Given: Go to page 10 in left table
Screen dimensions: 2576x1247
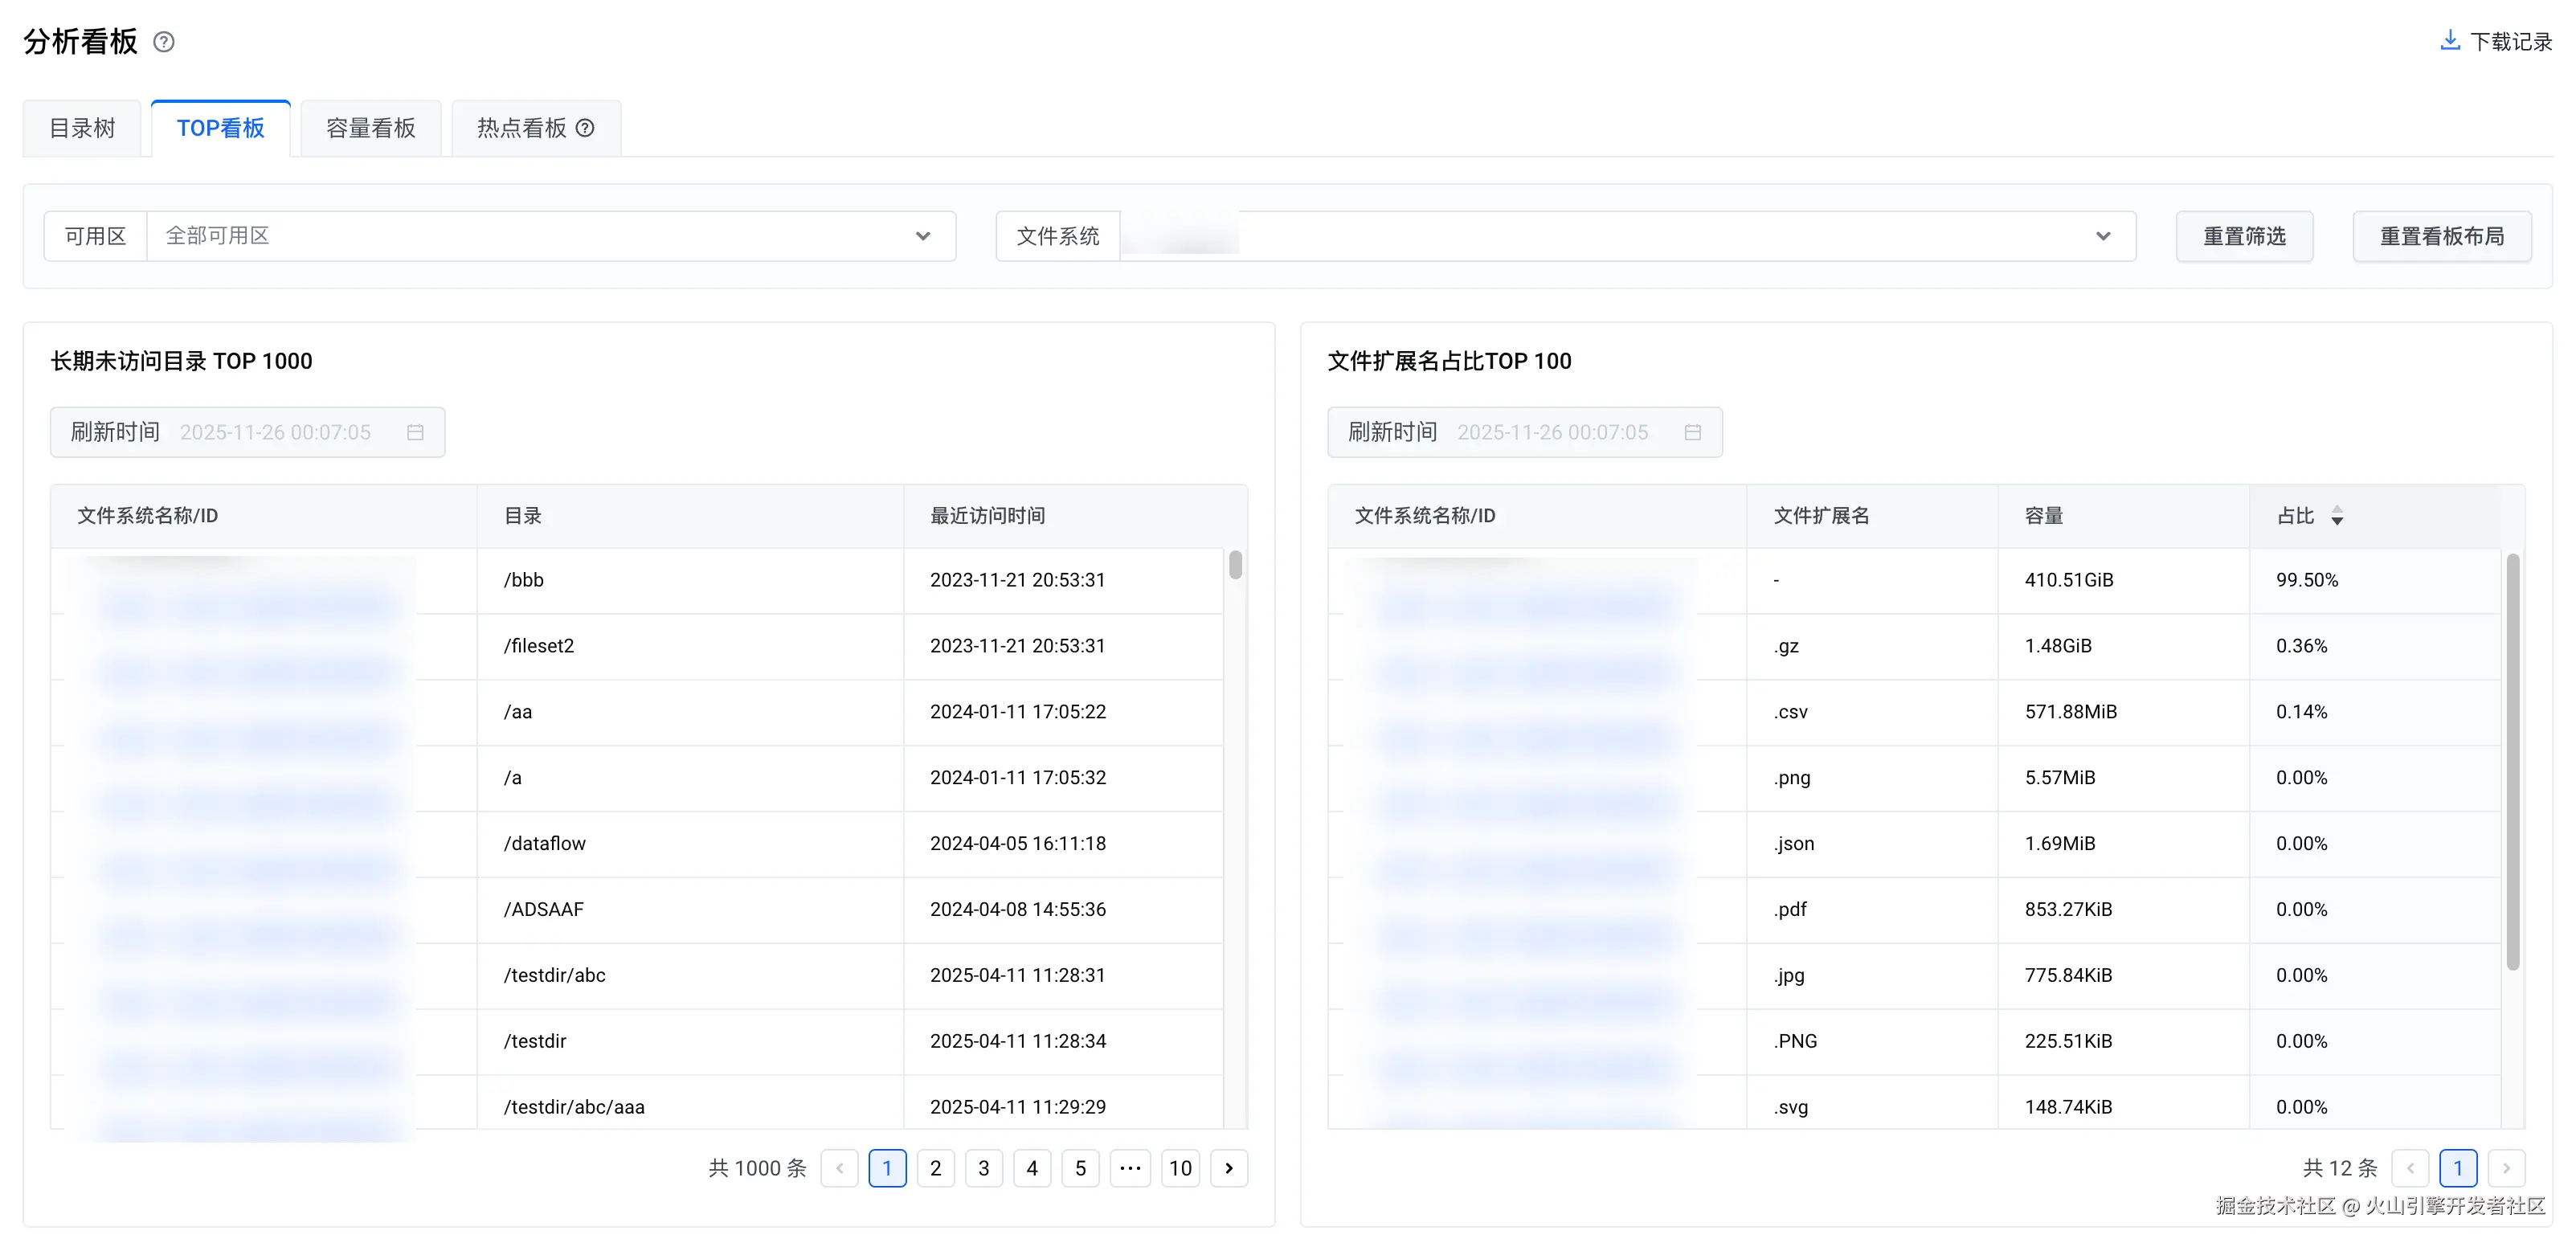Looking at the screenshot, I should [x=1180, y=1168].
